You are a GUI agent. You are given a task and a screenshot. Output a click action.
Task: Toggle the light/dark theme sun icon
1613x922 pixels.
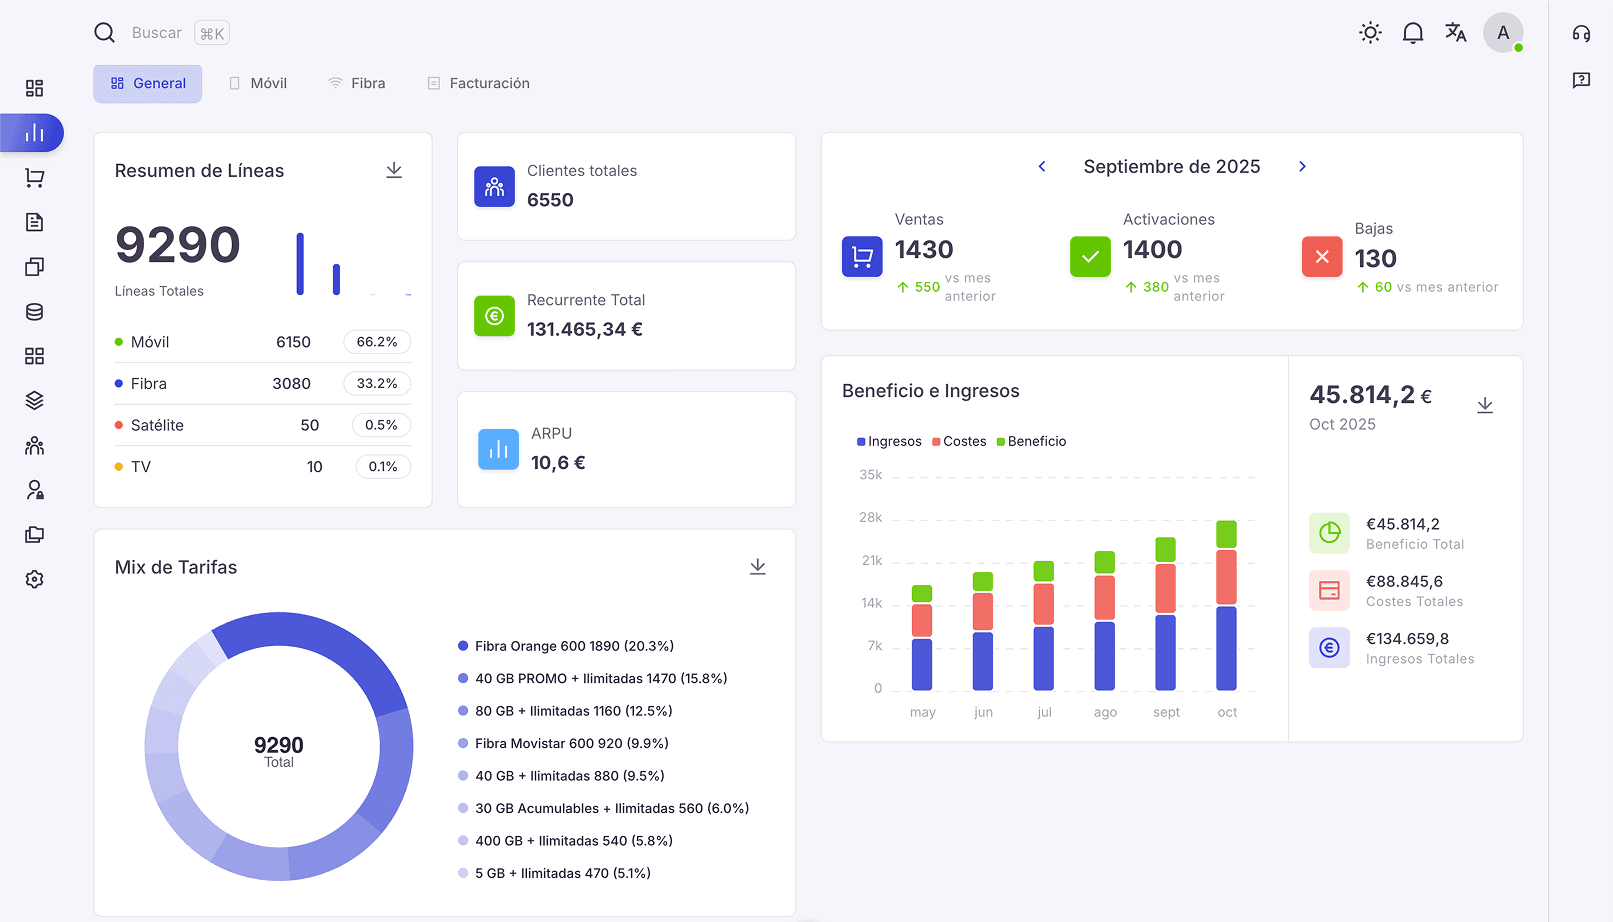pos(1370,33)
